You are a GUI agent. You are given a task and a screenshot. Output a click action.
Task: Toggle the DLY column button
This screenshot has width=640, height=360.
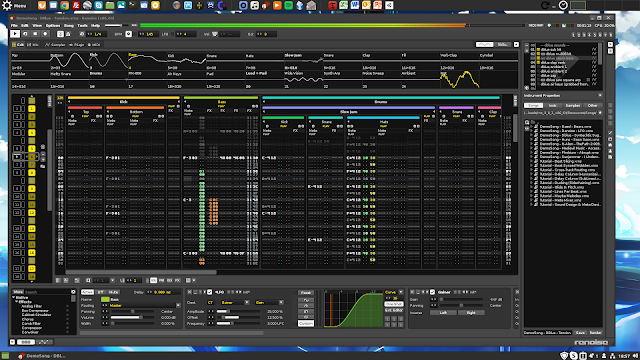click(169, 280)
